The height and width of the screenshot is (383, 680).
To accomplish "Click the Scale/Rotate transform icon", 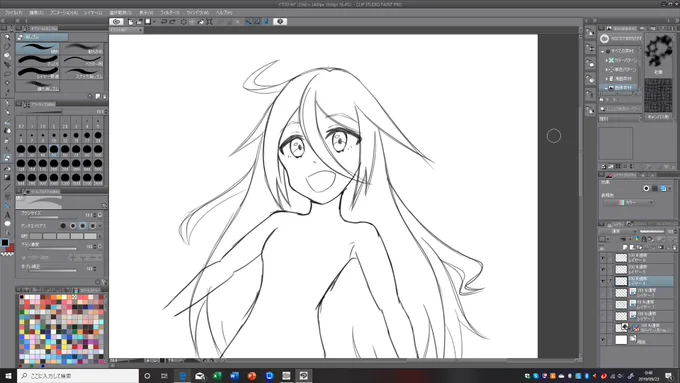I will coord(209,22).
